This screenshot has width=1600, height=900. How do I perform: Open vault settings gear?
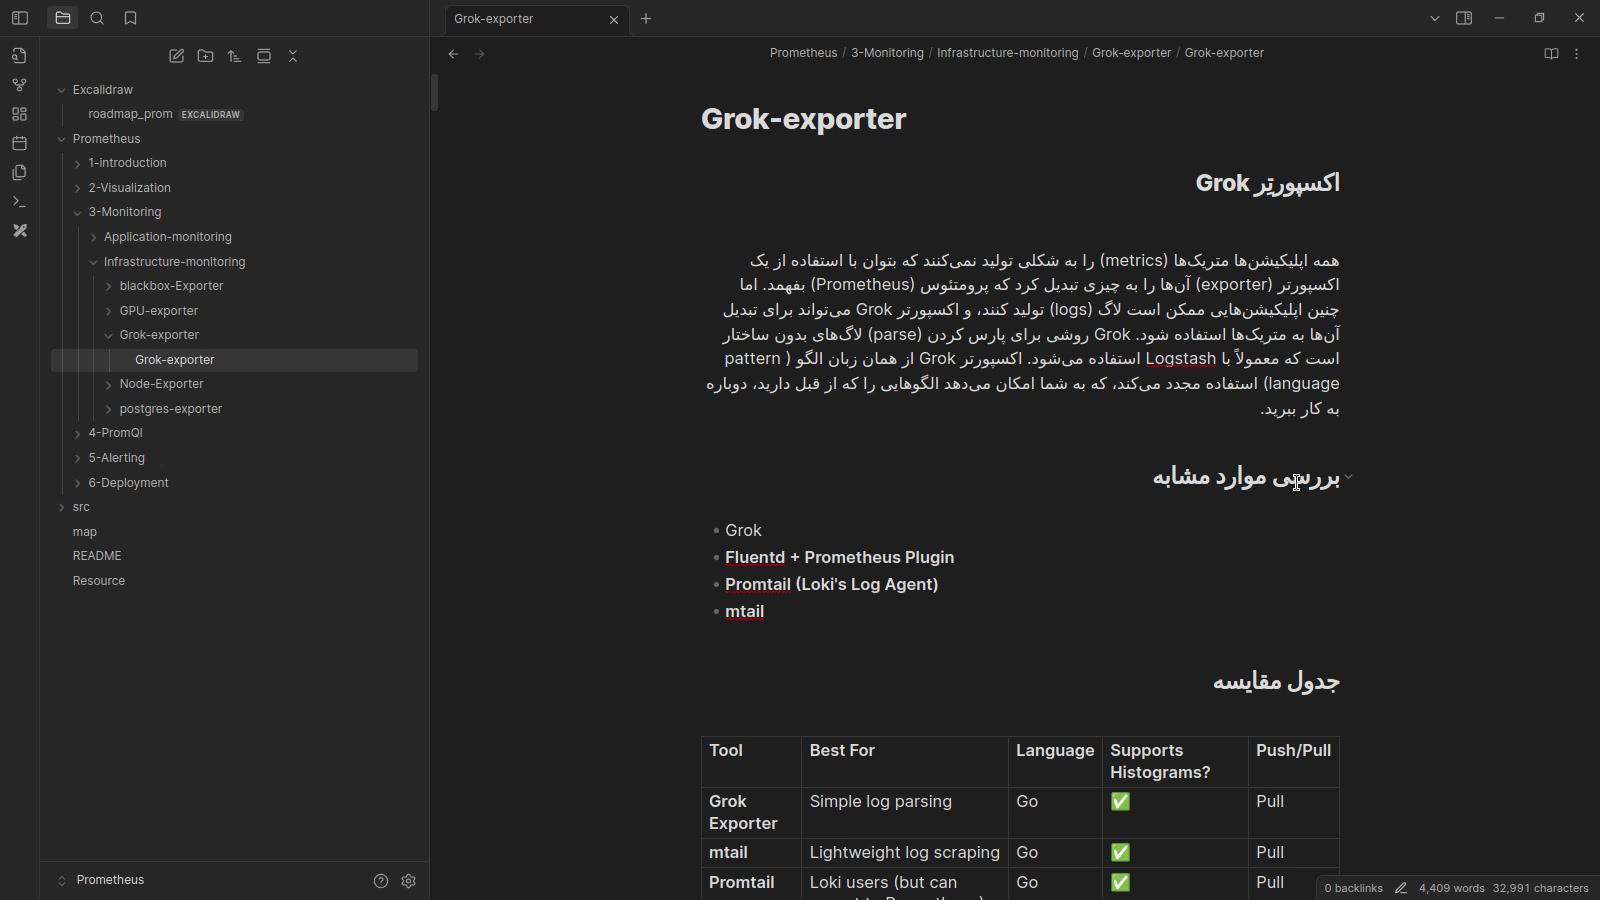(408, 881)
